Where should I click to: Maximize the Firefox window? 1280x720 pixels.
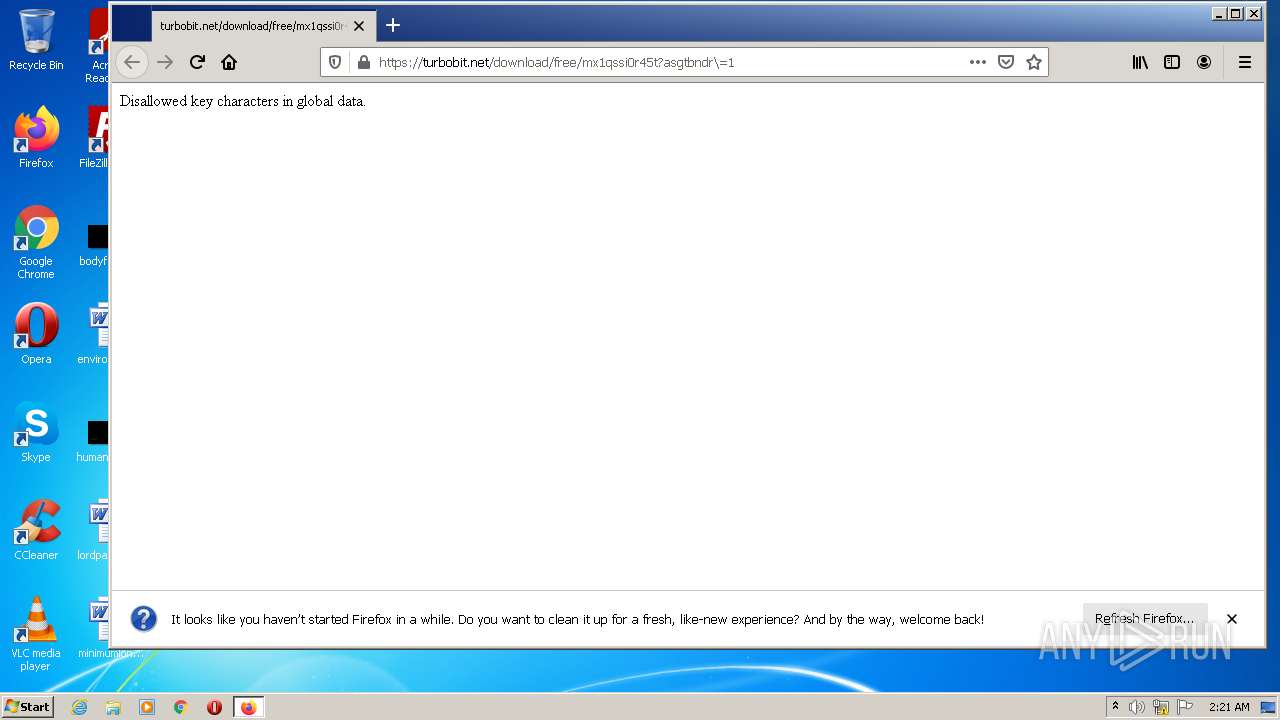(x=1236, y=14)
